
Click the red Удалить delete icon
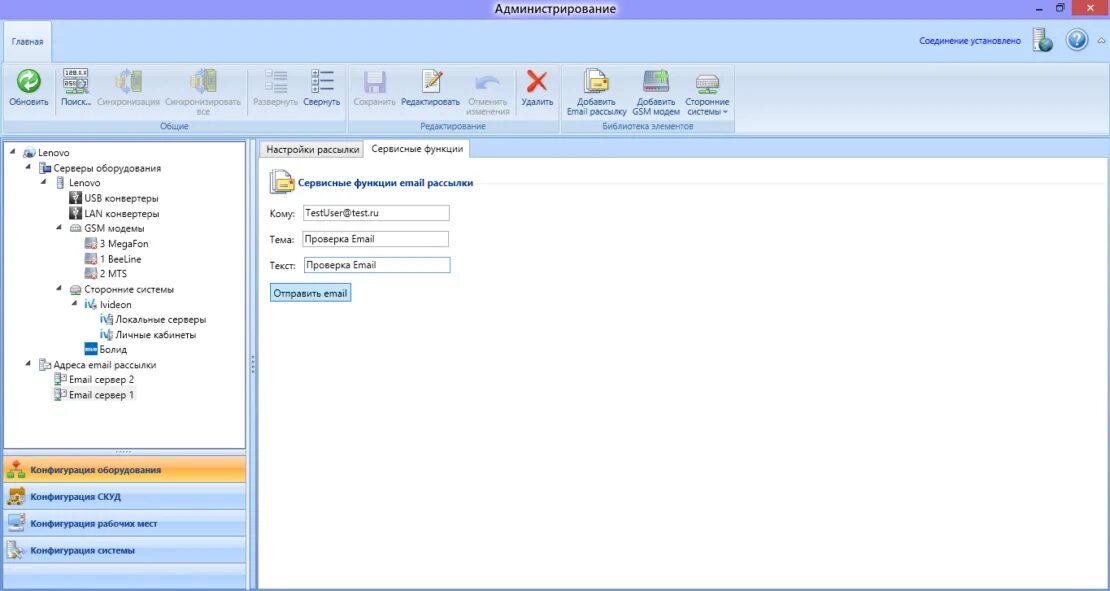pos(537,81)
